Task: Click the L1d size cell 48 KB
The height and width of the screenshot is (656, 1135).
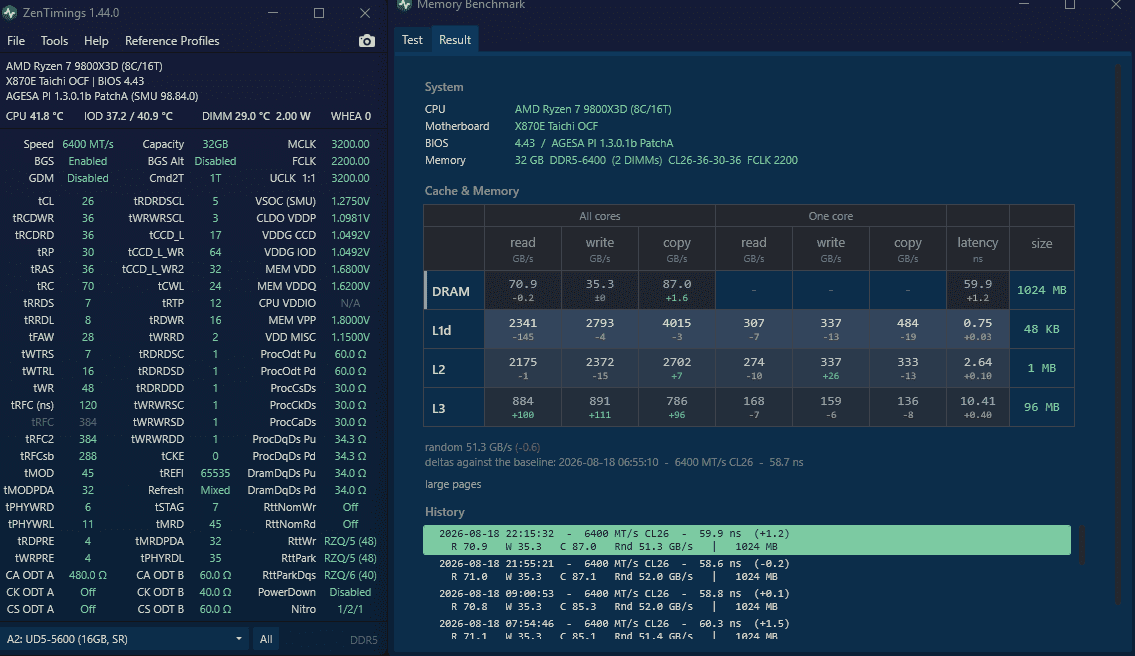Action: coord(1042,329)
